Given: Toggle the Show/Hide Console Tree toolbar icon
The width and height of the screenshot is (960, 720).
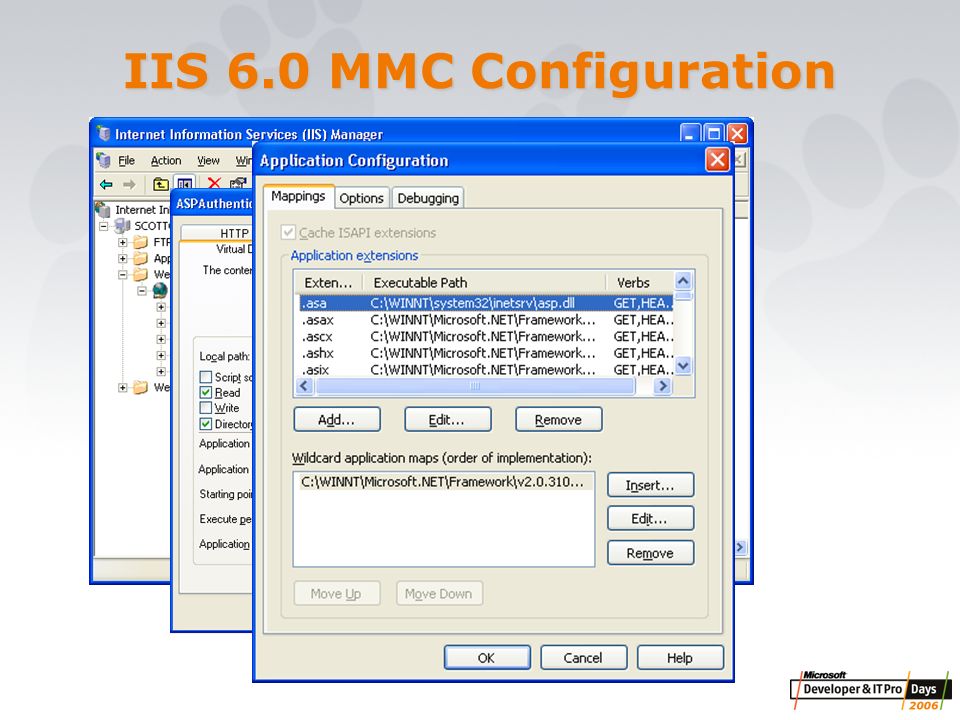Looking at the screenshot, I should (184, 184).
